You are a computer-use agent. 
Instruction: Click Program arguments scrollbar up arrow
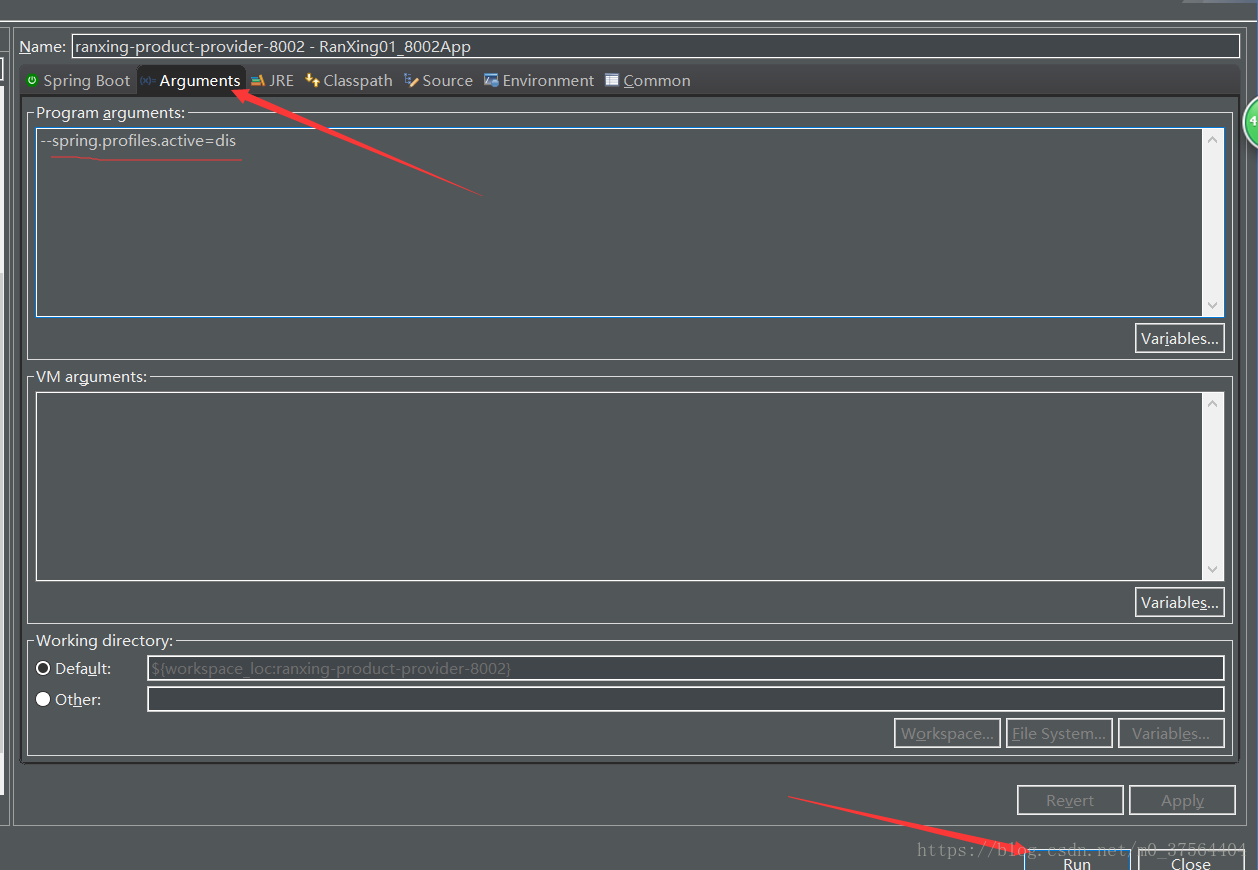(1213, 139)
